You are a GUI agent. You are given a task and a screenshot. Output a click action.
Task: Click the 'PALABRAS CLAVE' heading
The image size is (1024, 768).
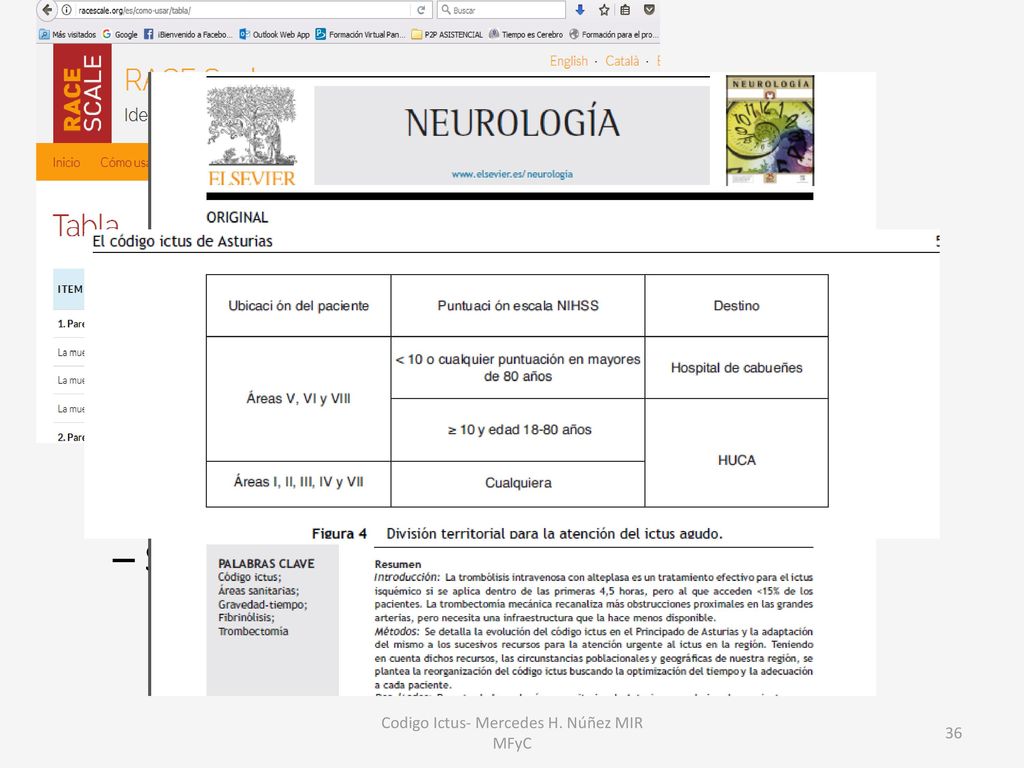[266, 564]
